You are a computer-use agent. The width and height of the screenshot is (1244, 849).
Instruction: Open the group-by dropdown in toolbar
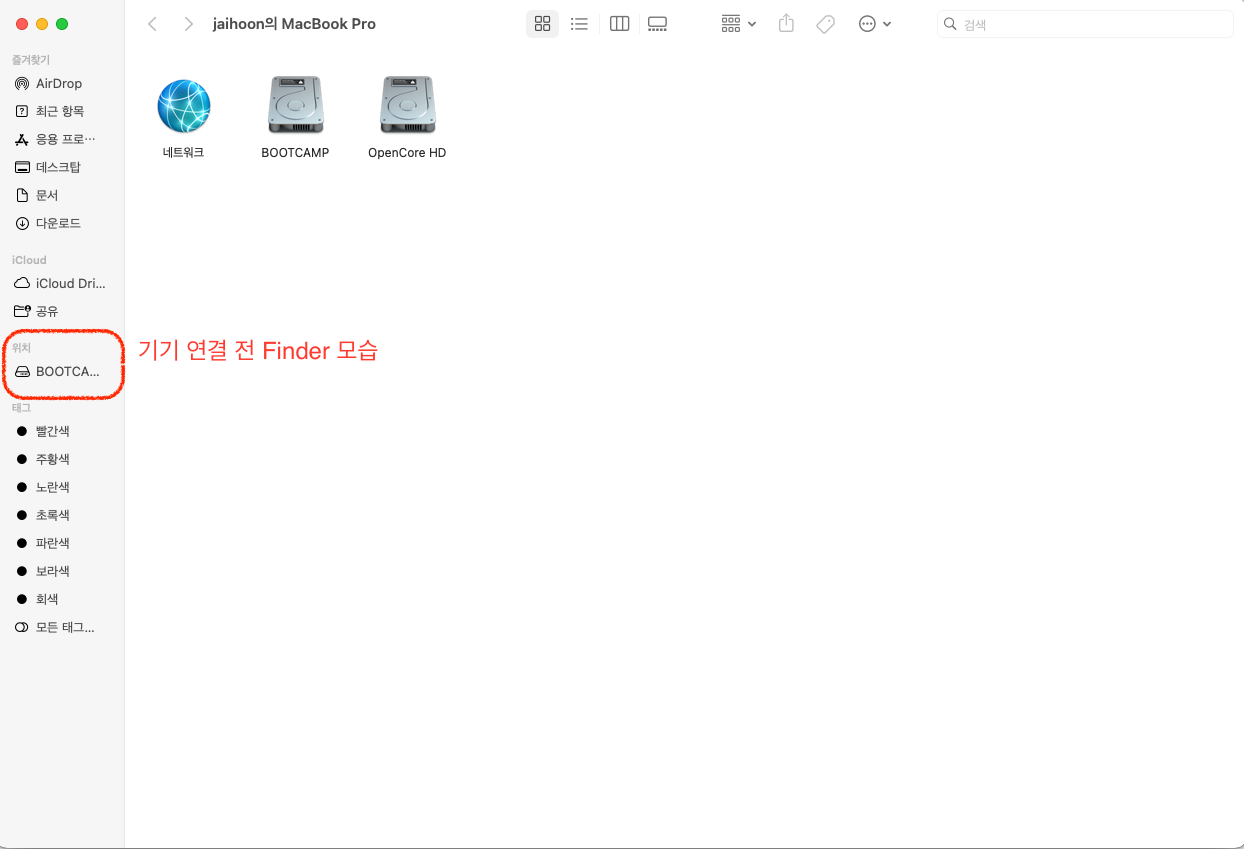(739, 24)
